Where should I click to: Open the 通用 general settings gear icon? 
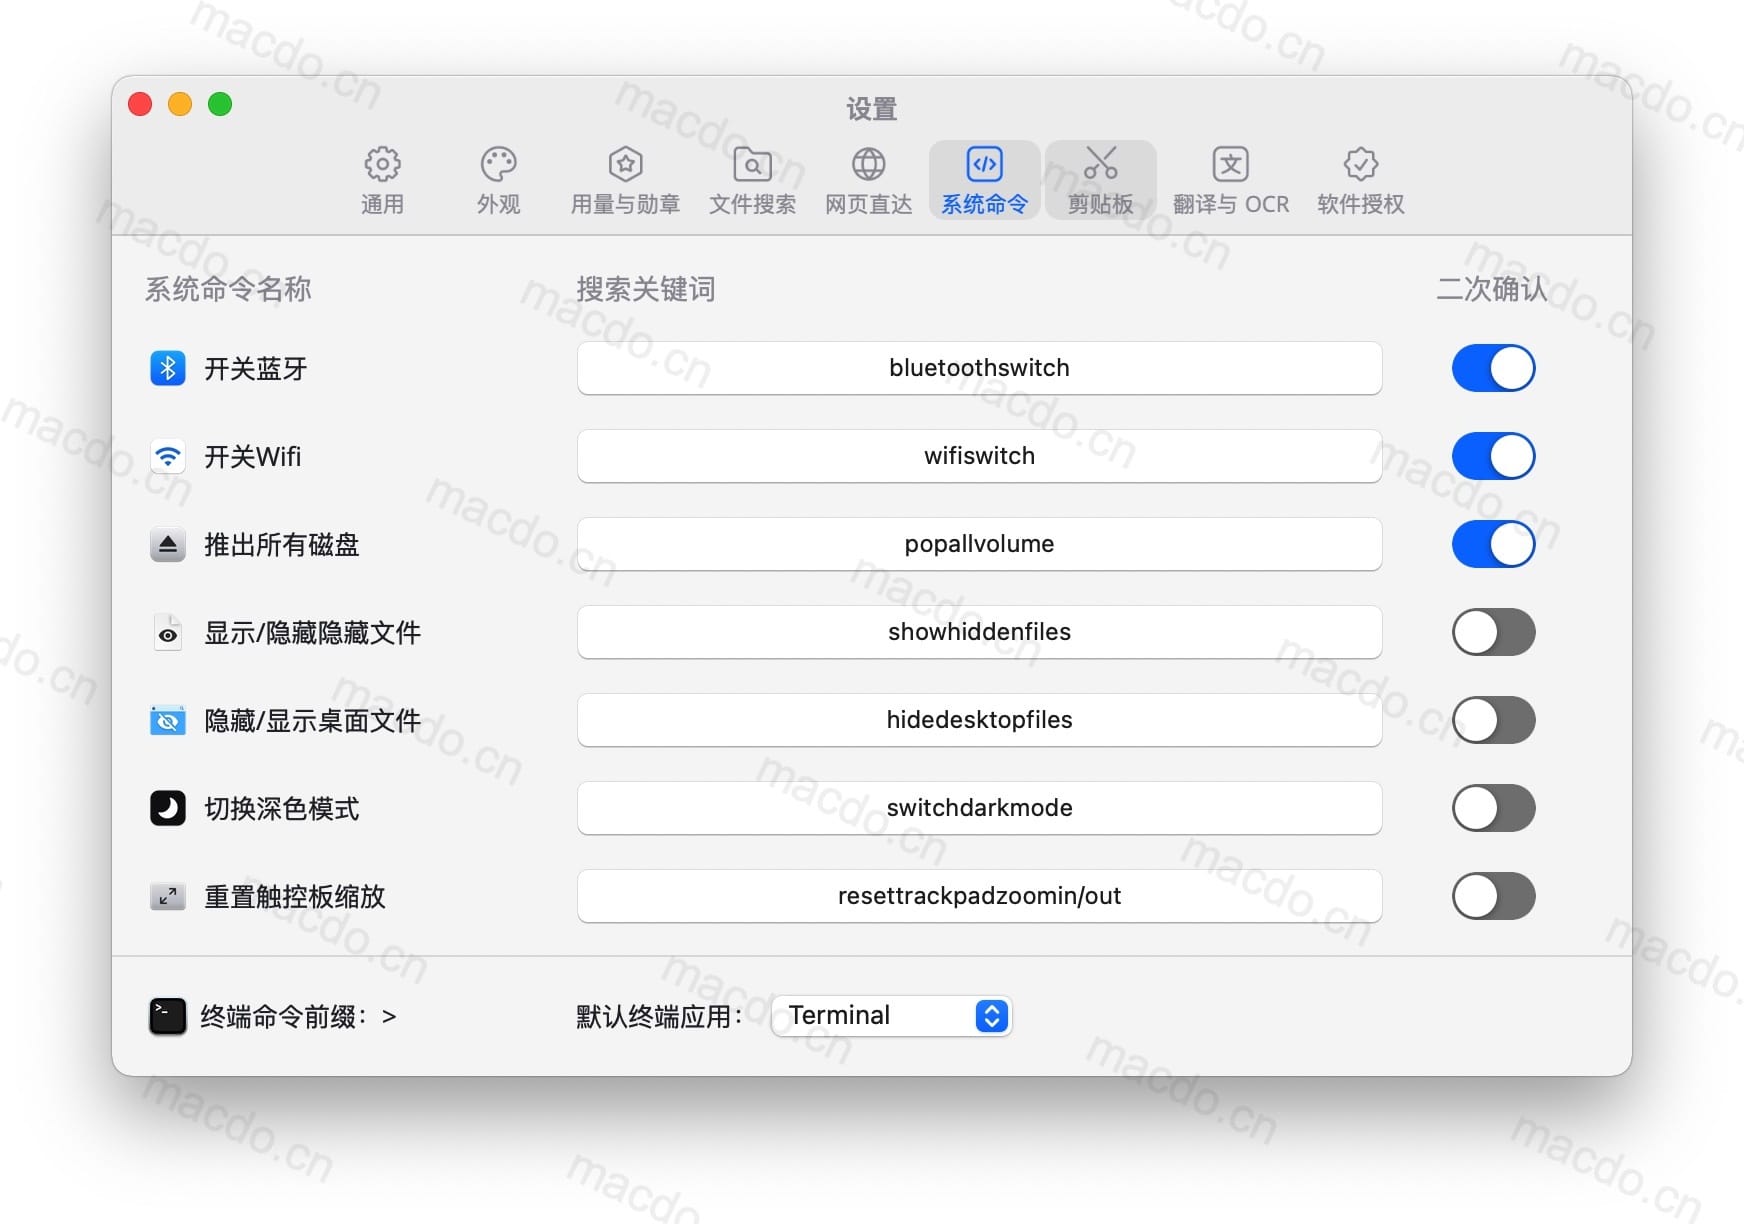pyautogui.click(x=382, y=163)
